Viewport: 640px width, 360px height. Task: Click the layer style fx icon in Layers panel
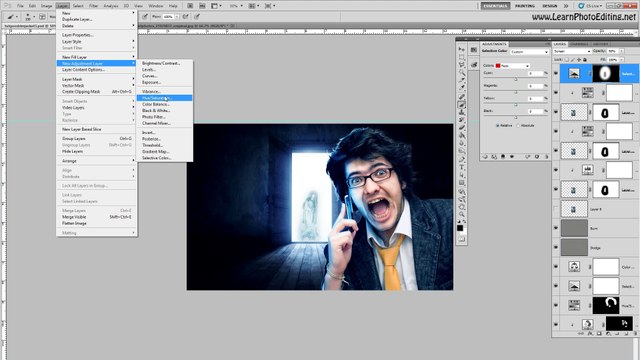pos(591,333)
